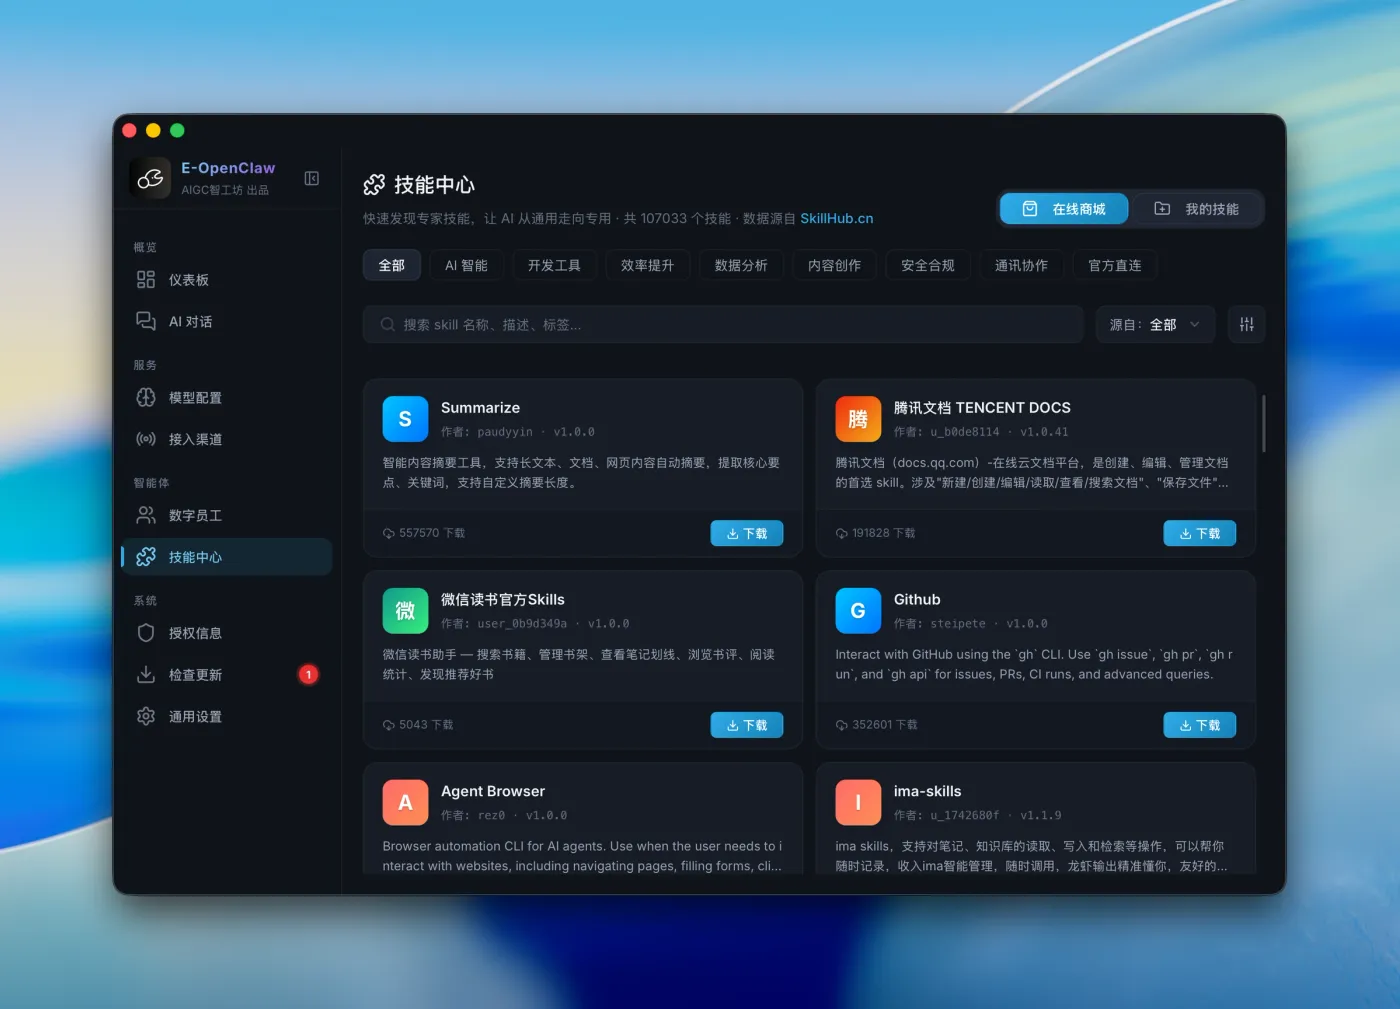Click the 5043 下载 count

(x=426, y=725)
